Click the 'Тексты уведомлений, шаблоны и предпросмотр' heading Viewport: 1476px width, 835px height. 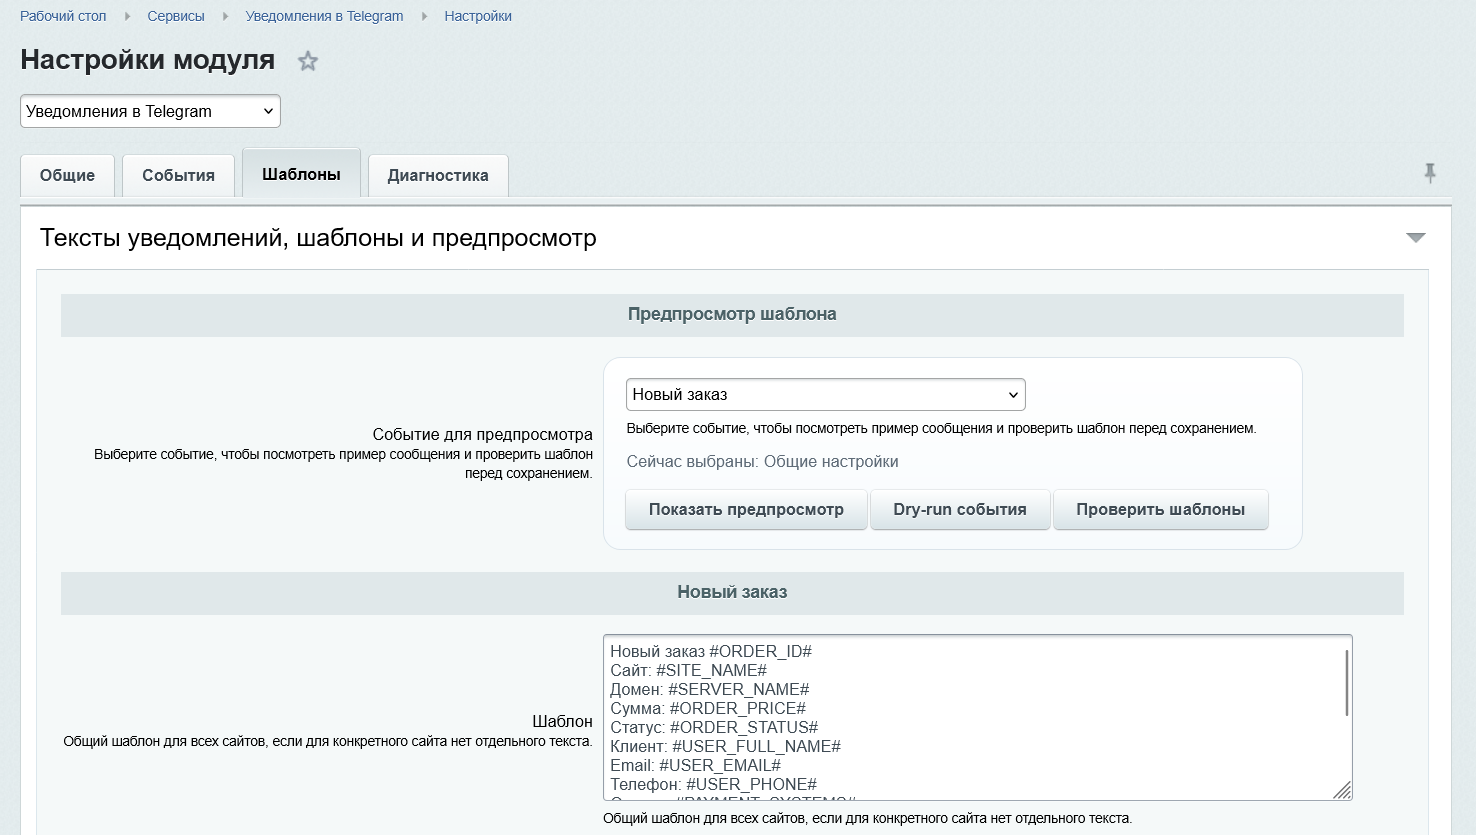tap(318, 238)
